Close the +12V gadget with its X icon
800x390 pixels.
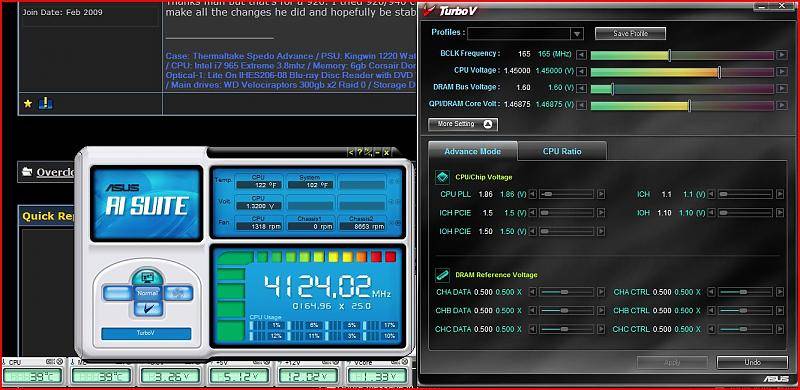click(x=337, y=362)
